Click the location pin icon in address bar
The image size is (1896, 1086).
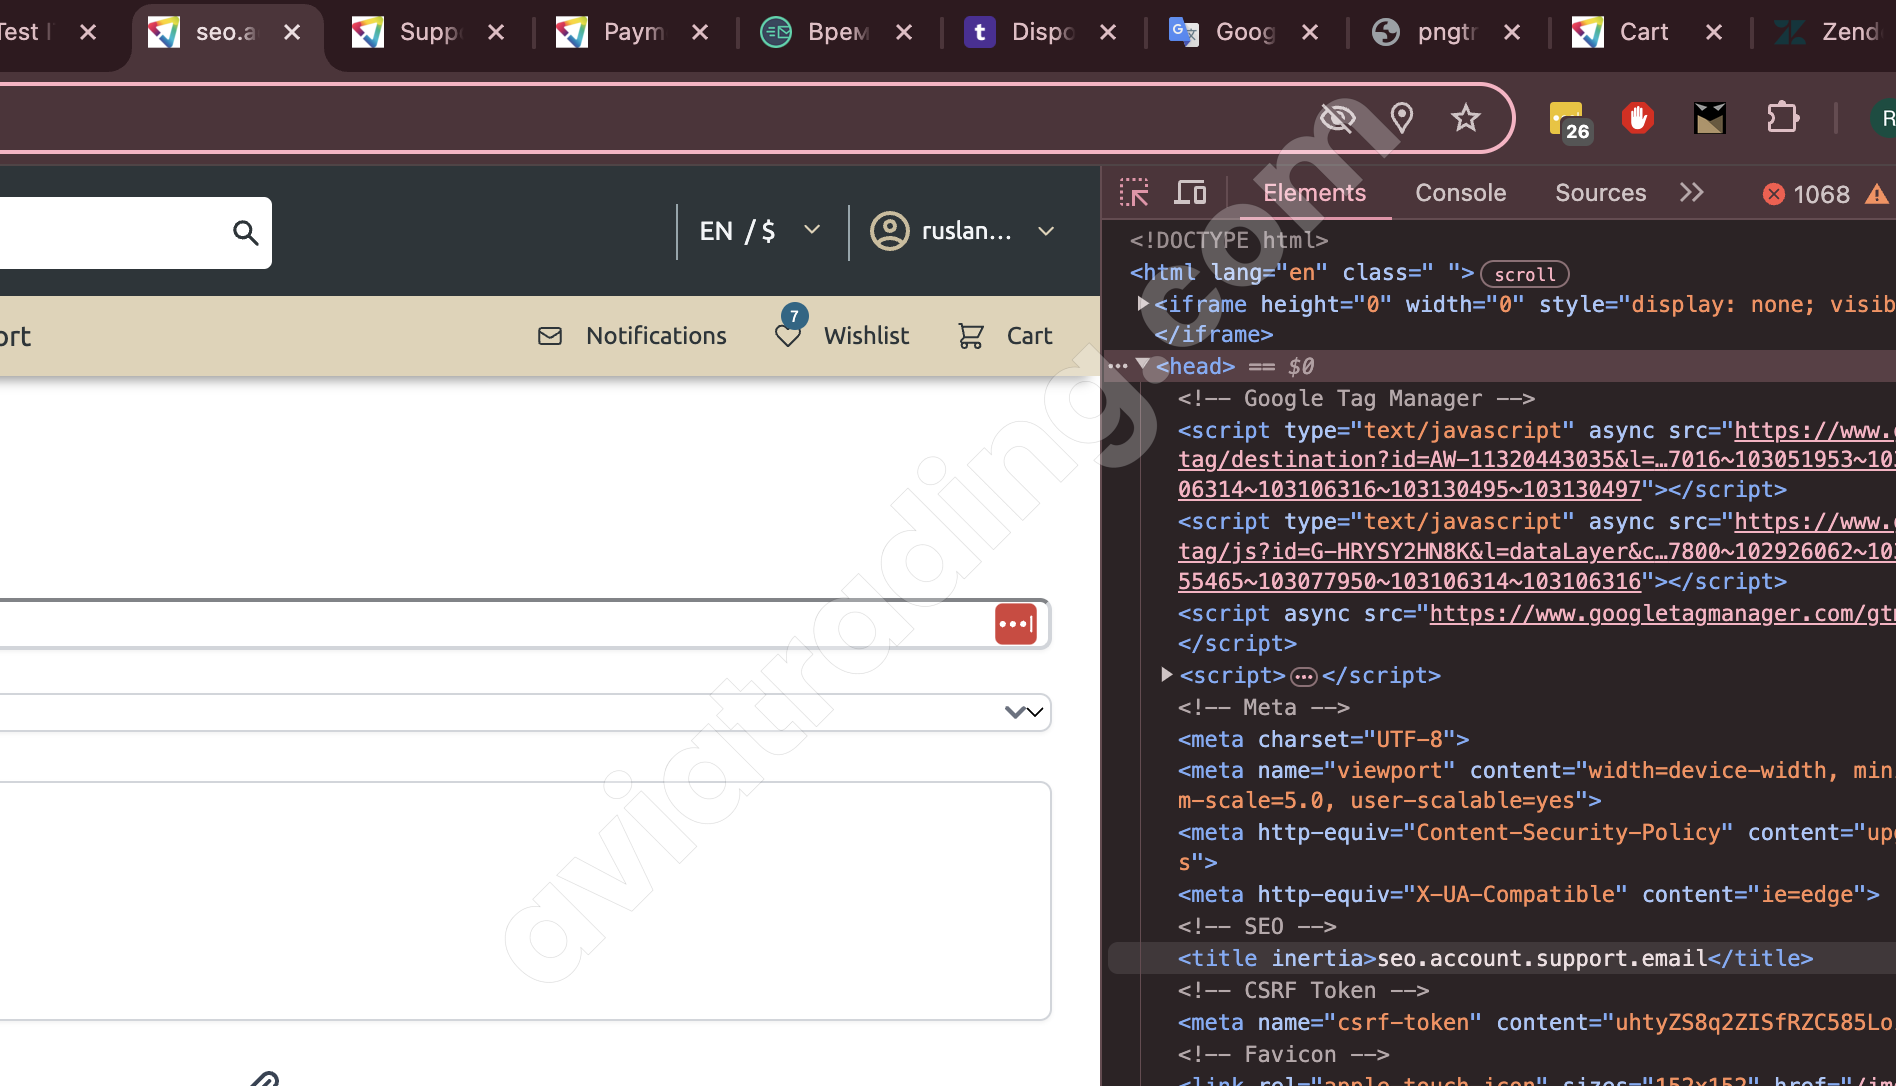1402,118
